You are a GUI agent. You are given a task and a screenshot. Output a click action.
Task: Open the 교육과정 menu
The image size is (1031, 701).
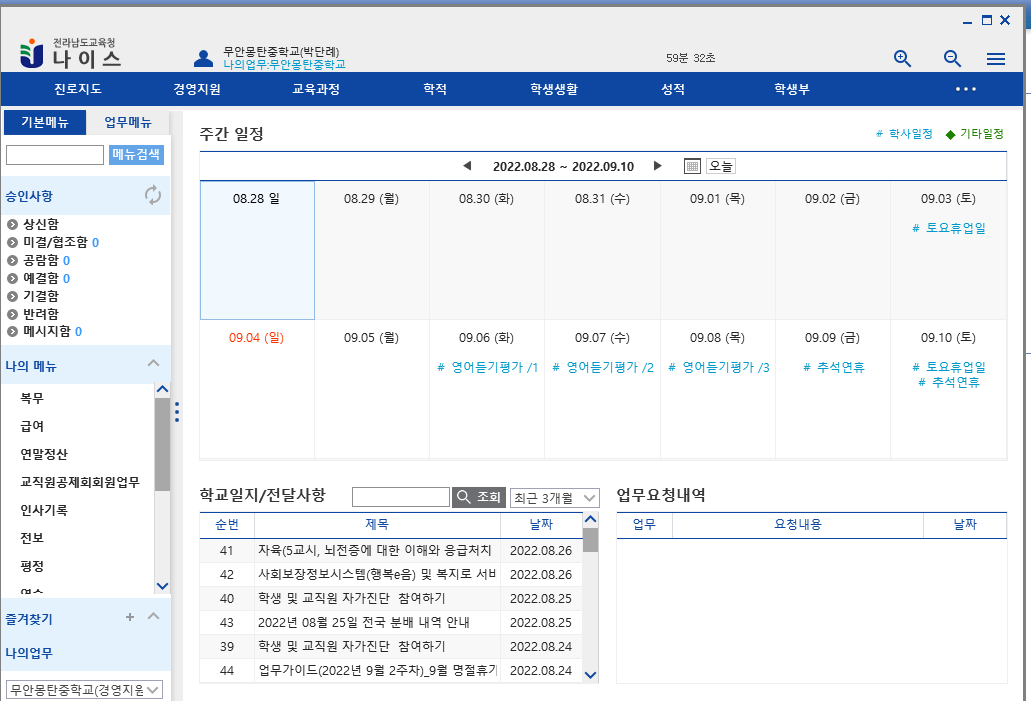(x=316, y=89)
